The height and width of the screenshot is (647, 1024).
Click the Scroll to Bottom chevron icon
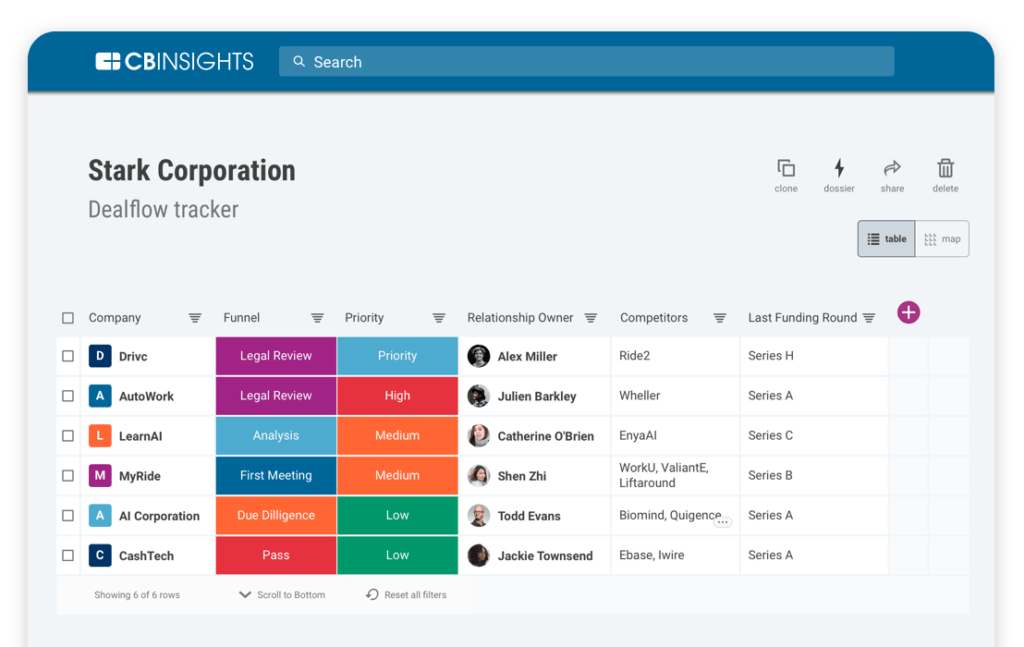245,595
